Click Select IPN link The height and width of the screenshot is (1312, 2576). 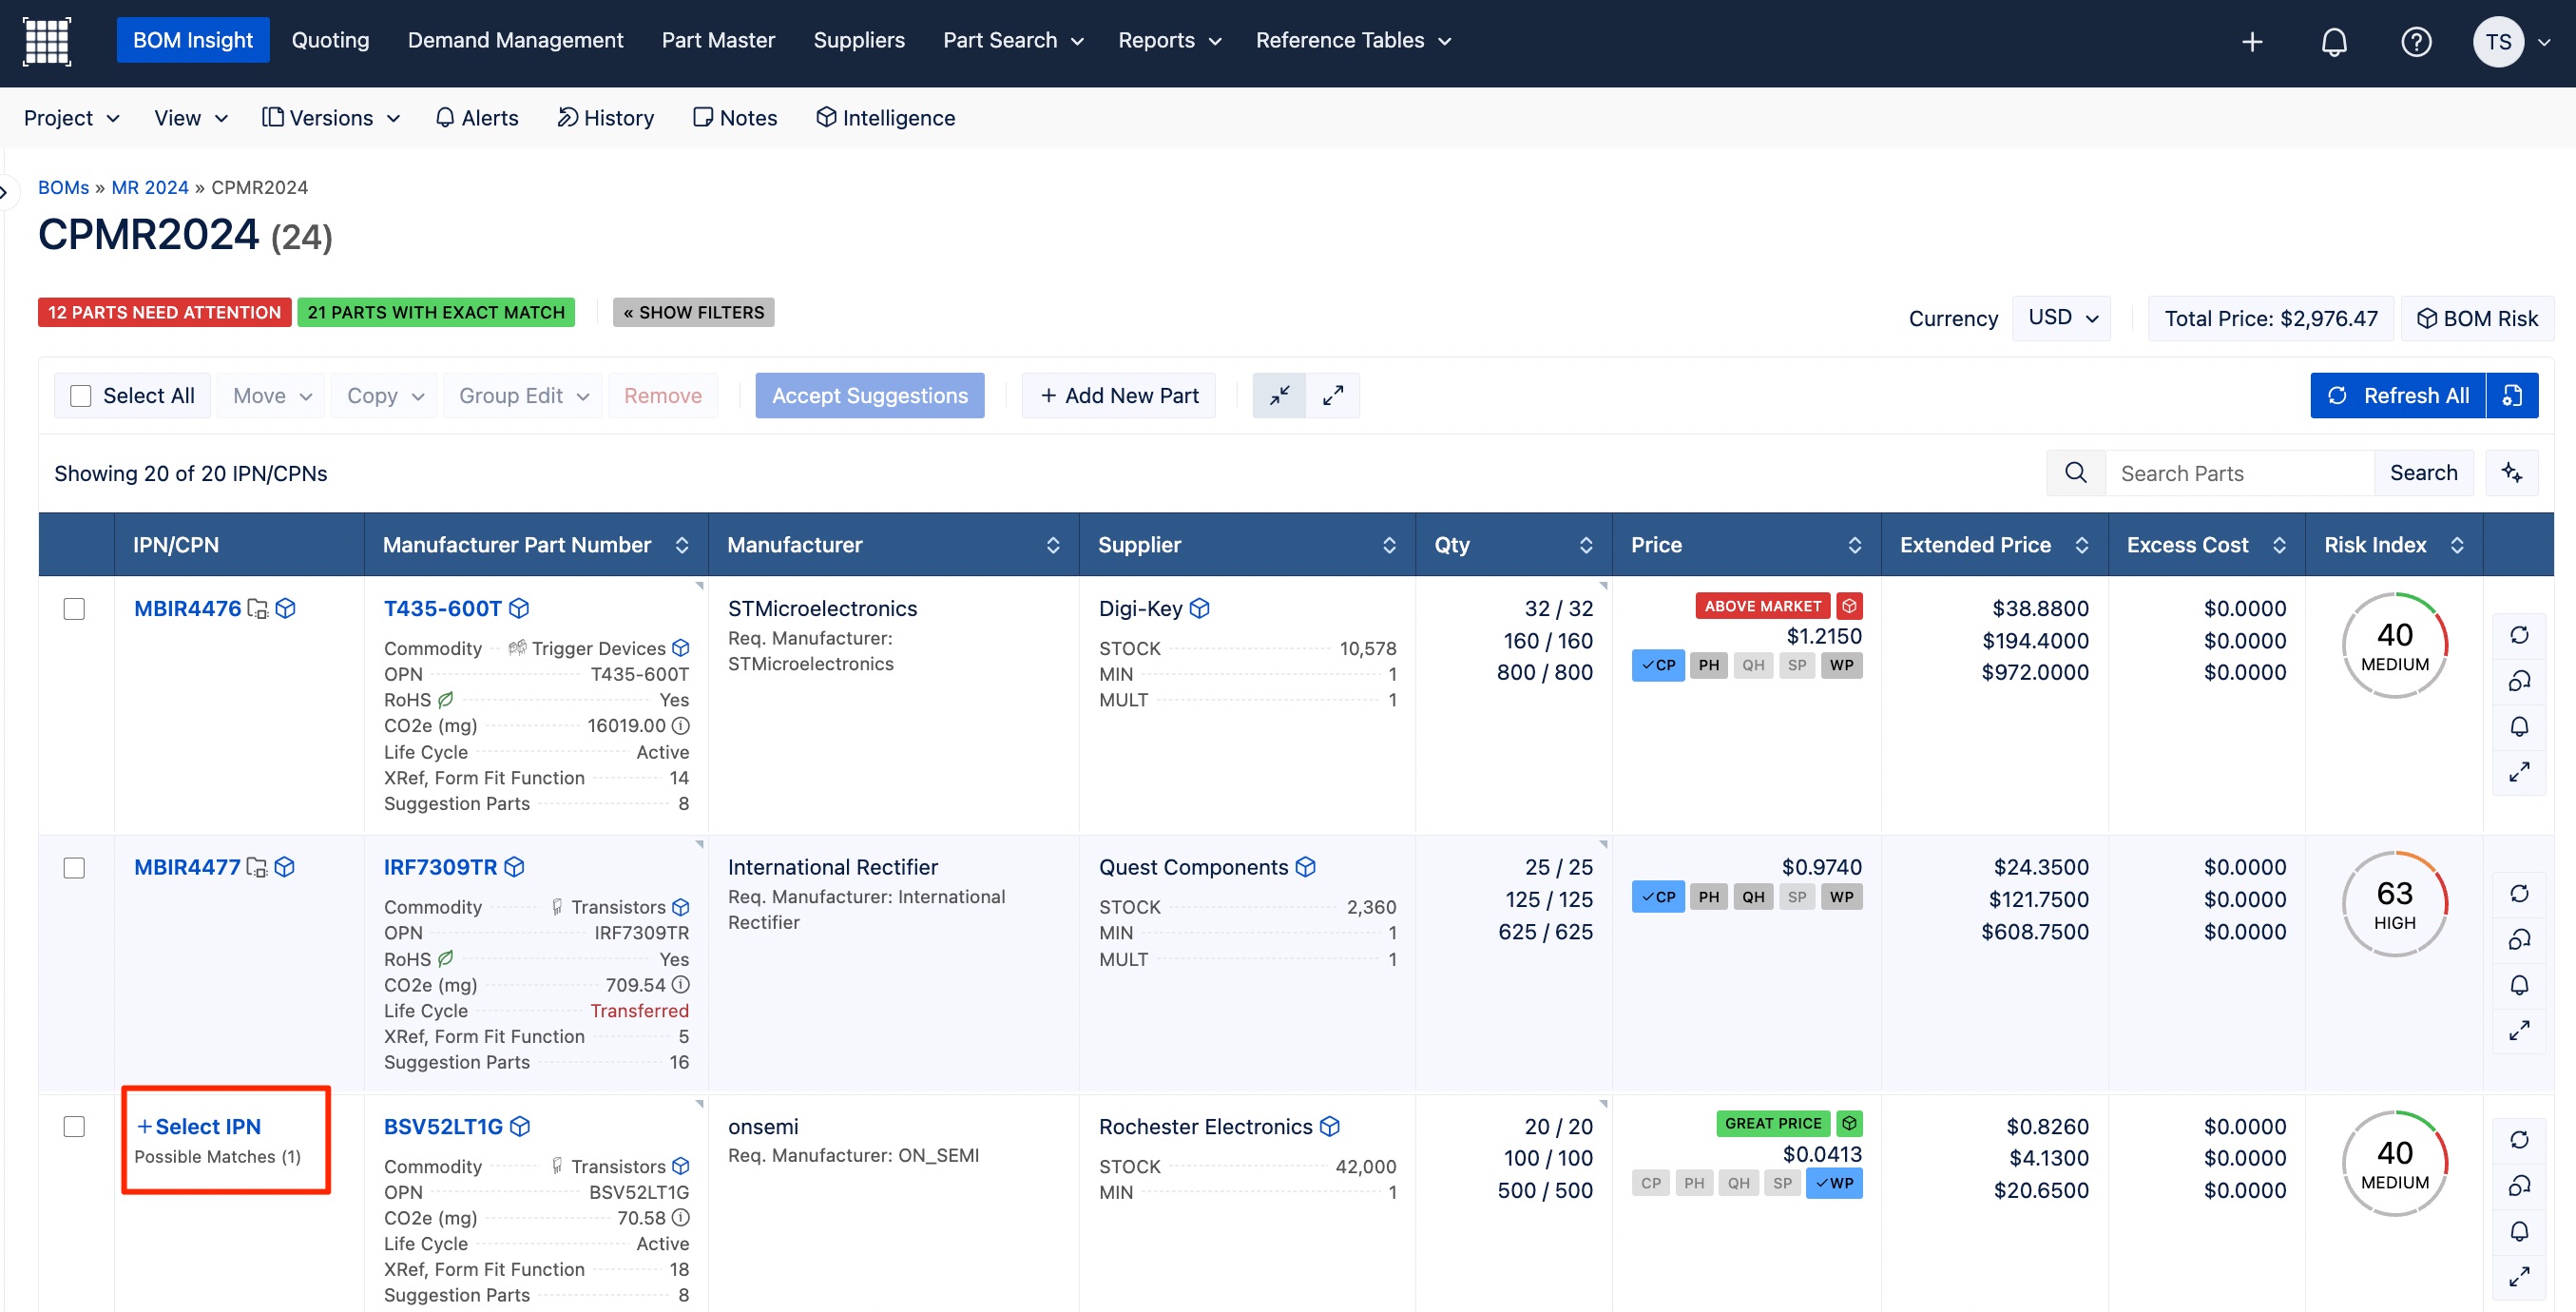tap(199, 1126)
